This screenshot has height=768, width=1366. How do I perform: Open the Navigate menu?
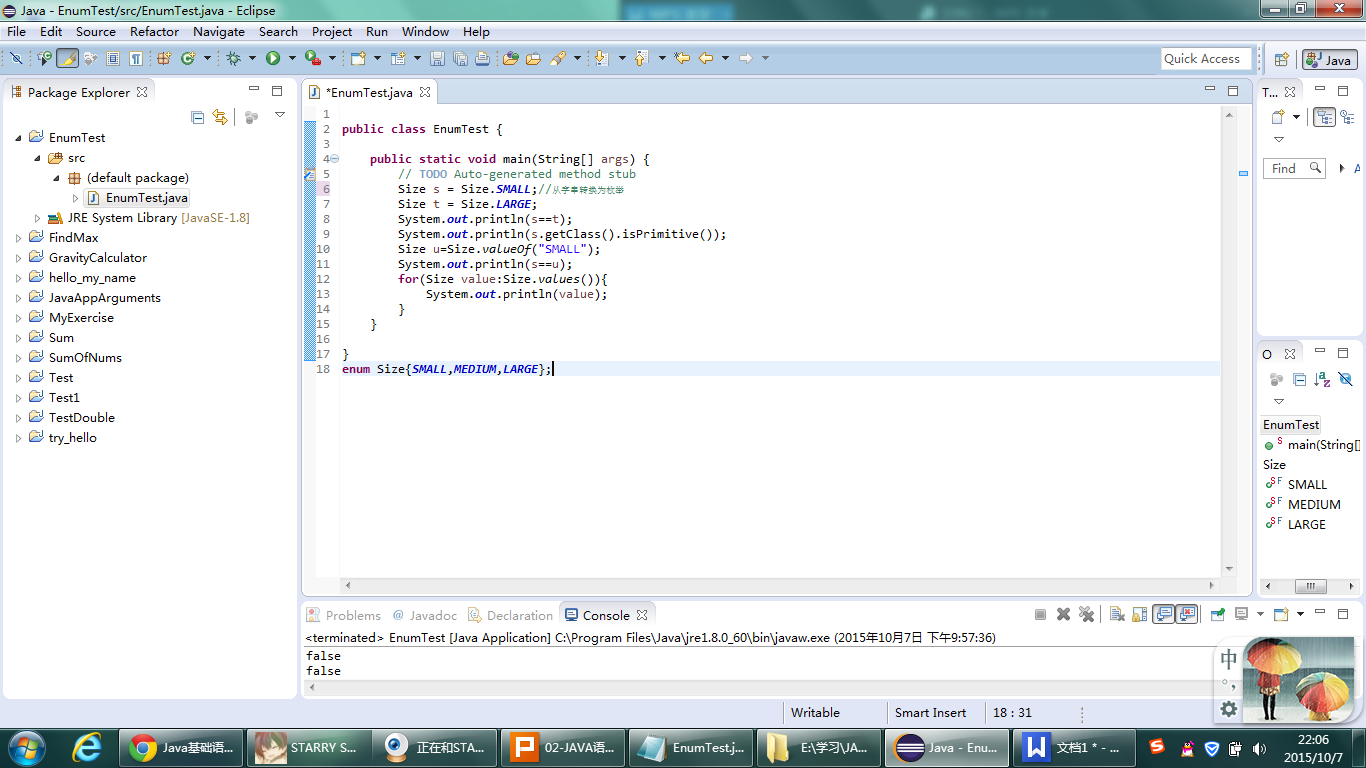[x=219, y=32]
